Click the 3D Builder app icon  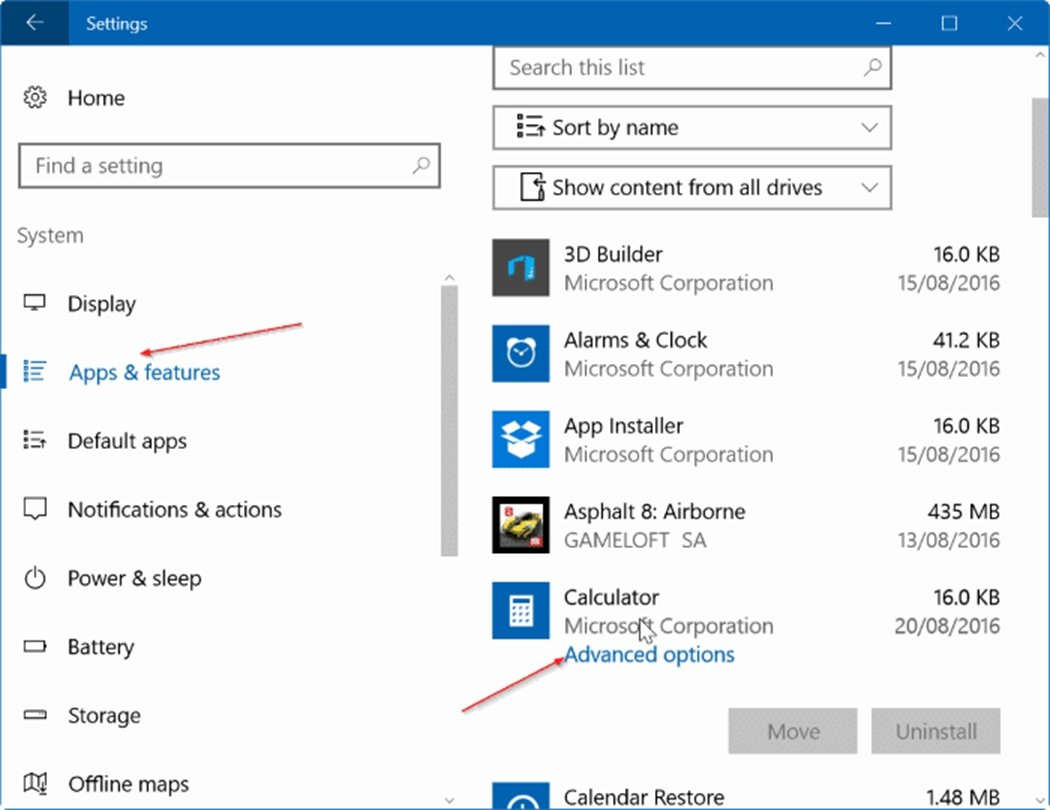(521, 268)
